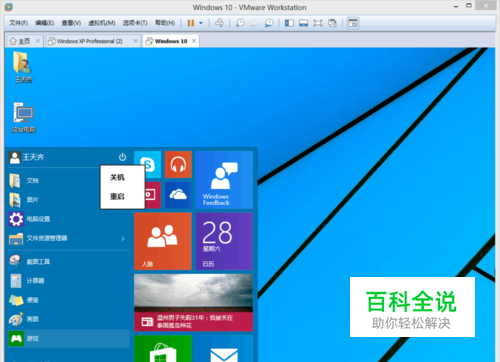Open the Music headphones tile
Viewport: 500px width, 362px height.
tap(178, 164)
